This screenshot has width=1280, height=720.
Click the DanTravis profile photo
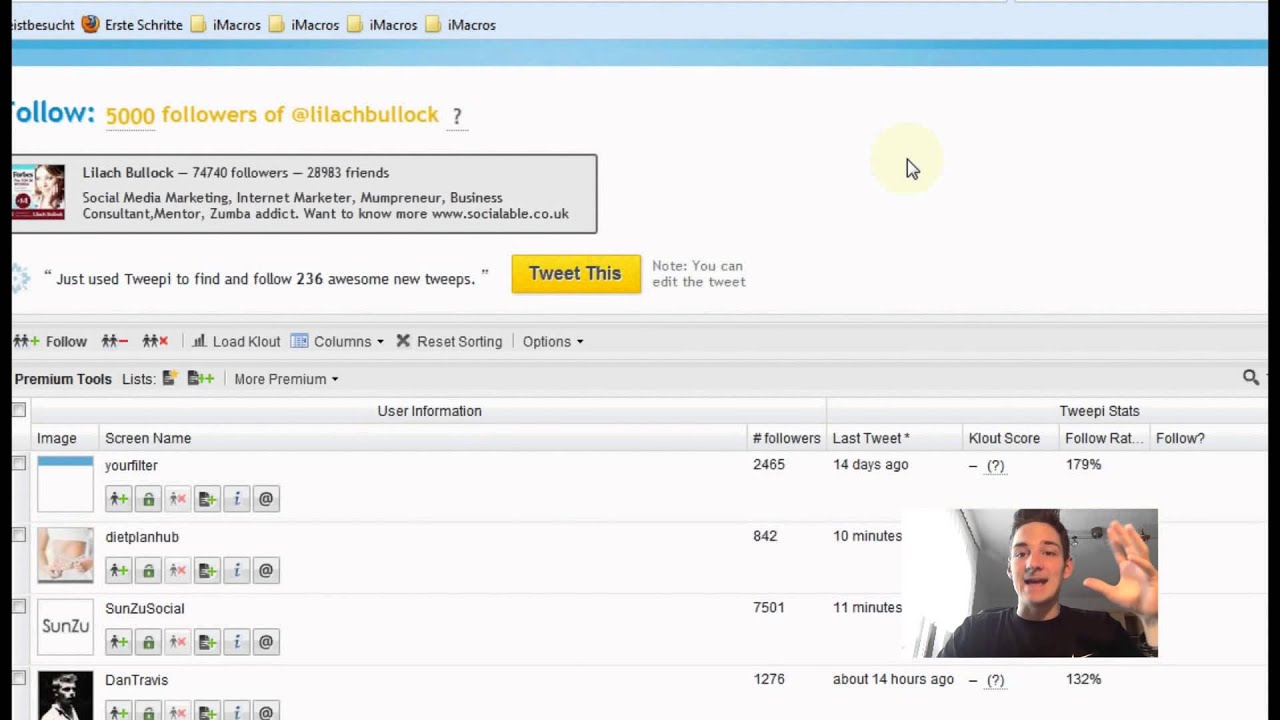pyautogui.click(x=65, y=695)
